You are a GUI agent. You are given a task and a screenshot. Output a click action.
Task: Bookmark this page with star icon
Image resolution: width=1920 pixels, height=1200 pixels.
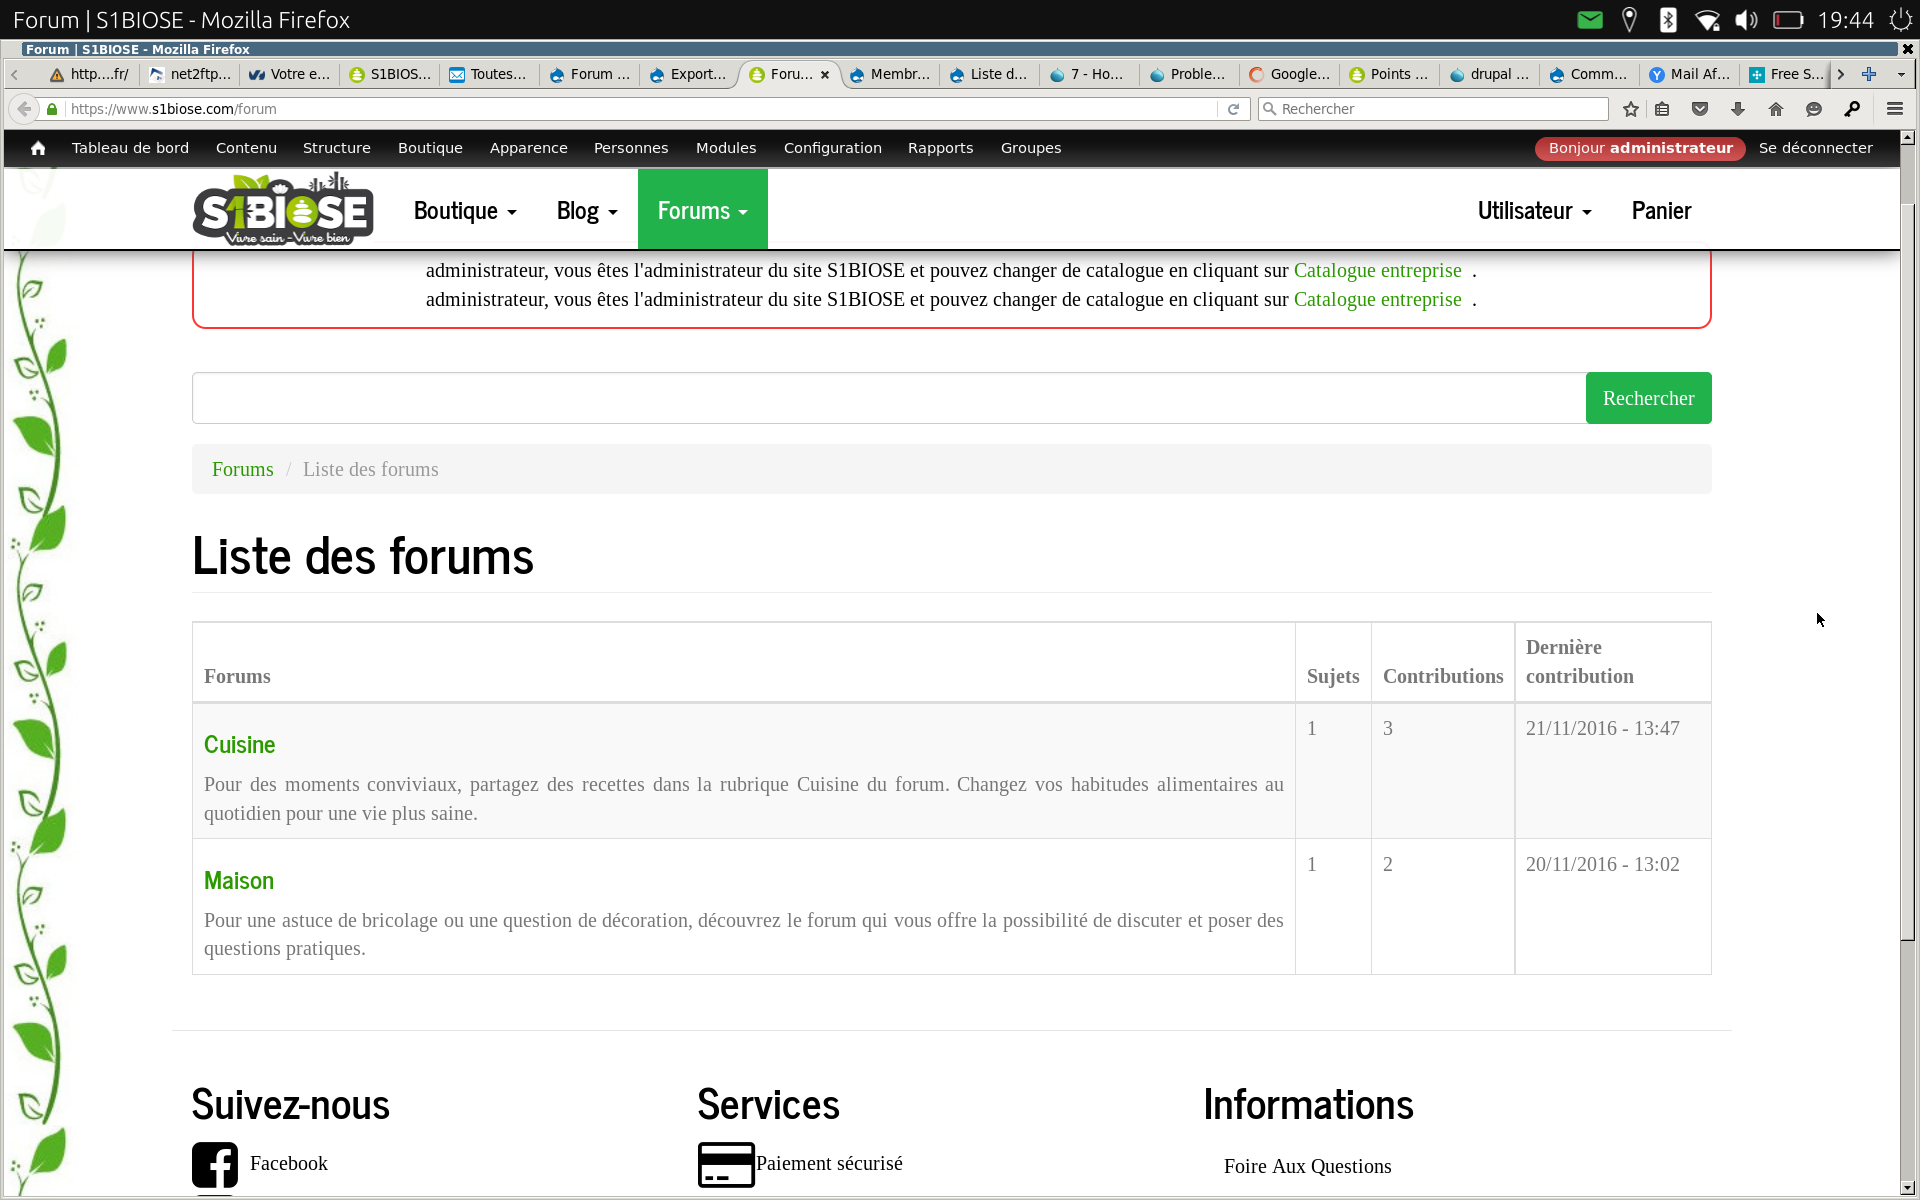1631,109
